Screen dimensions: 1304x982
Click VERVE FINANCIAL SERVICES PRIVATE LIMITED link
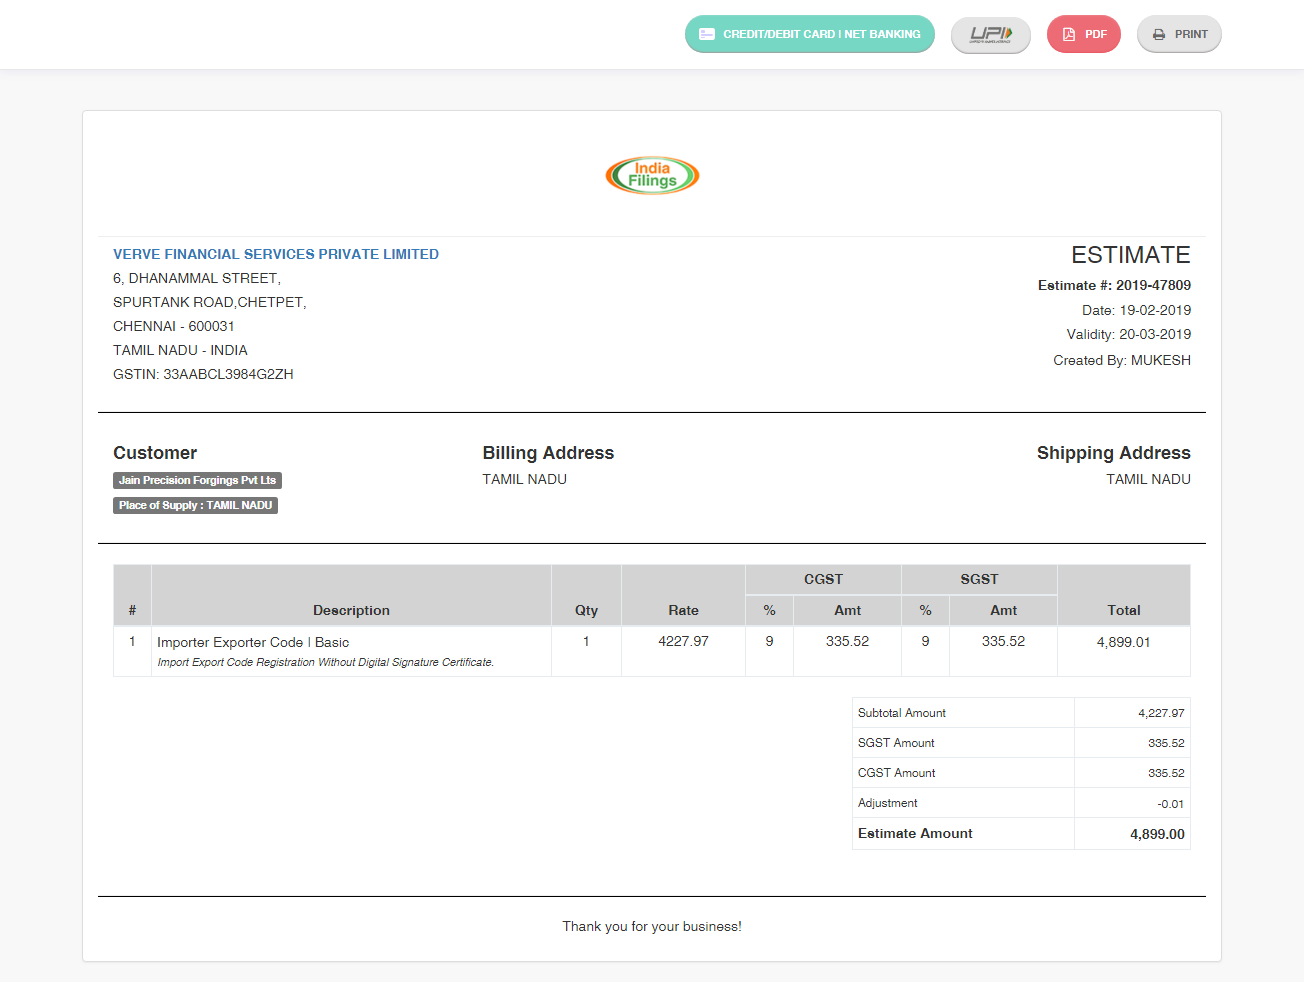[x=276, y=254]
